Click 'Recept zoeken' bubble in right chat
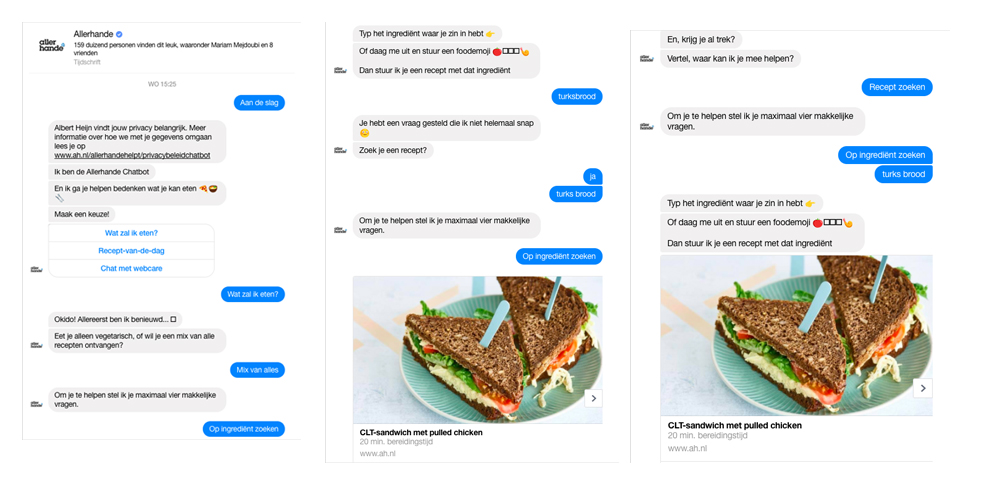The image size is (986, 493). (x=897, y=87)
